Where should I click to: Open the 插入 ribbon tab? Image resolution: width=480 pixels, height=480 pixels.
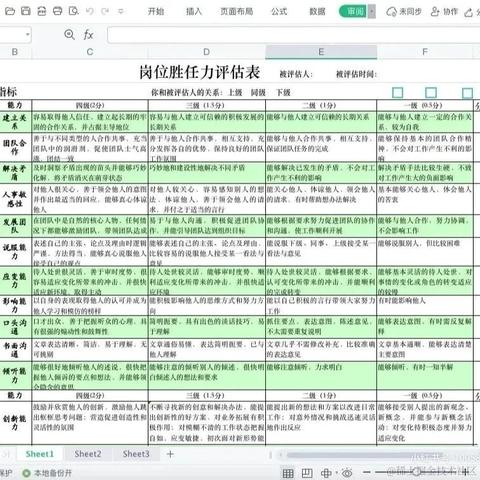[194, 12]
